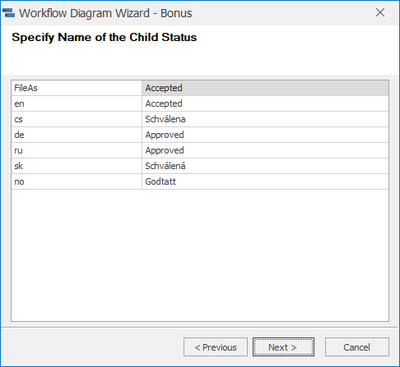Screen dimensions: 400x367
Task: Edit the FileAs value field Accepted
Action: point(265,88)
